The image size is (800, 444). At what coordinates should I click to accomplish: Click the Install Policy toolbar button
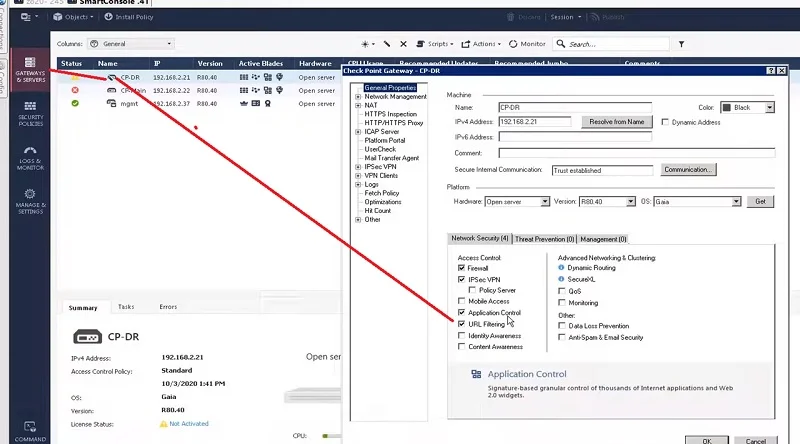coord(129,17)
